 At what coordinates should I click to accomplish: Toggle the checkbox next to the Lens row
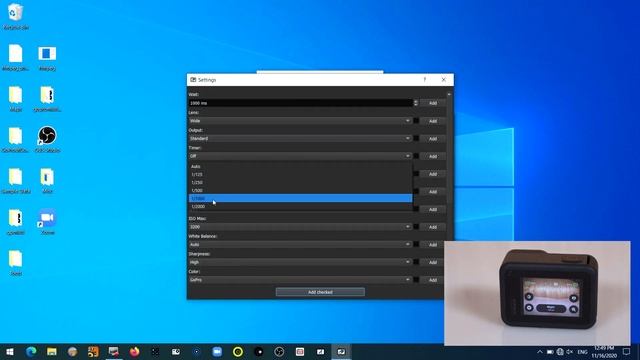pos(416,121)
